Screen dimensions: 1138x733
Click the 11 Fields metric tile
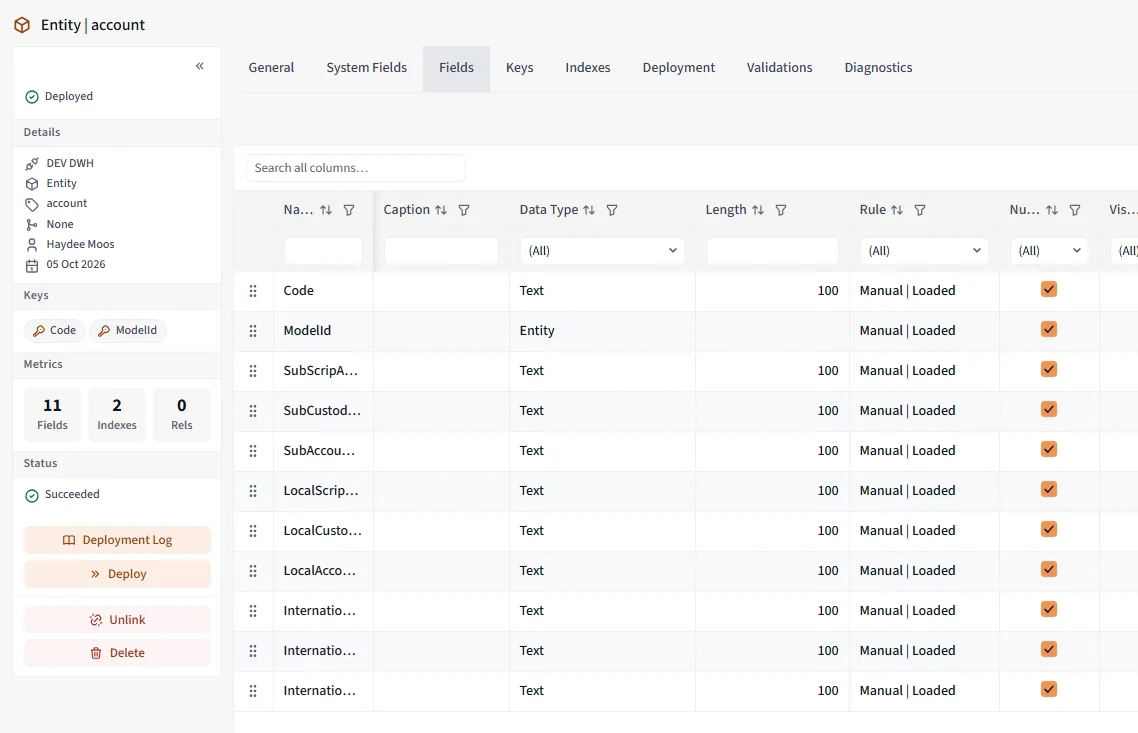[x=52, y=414]
